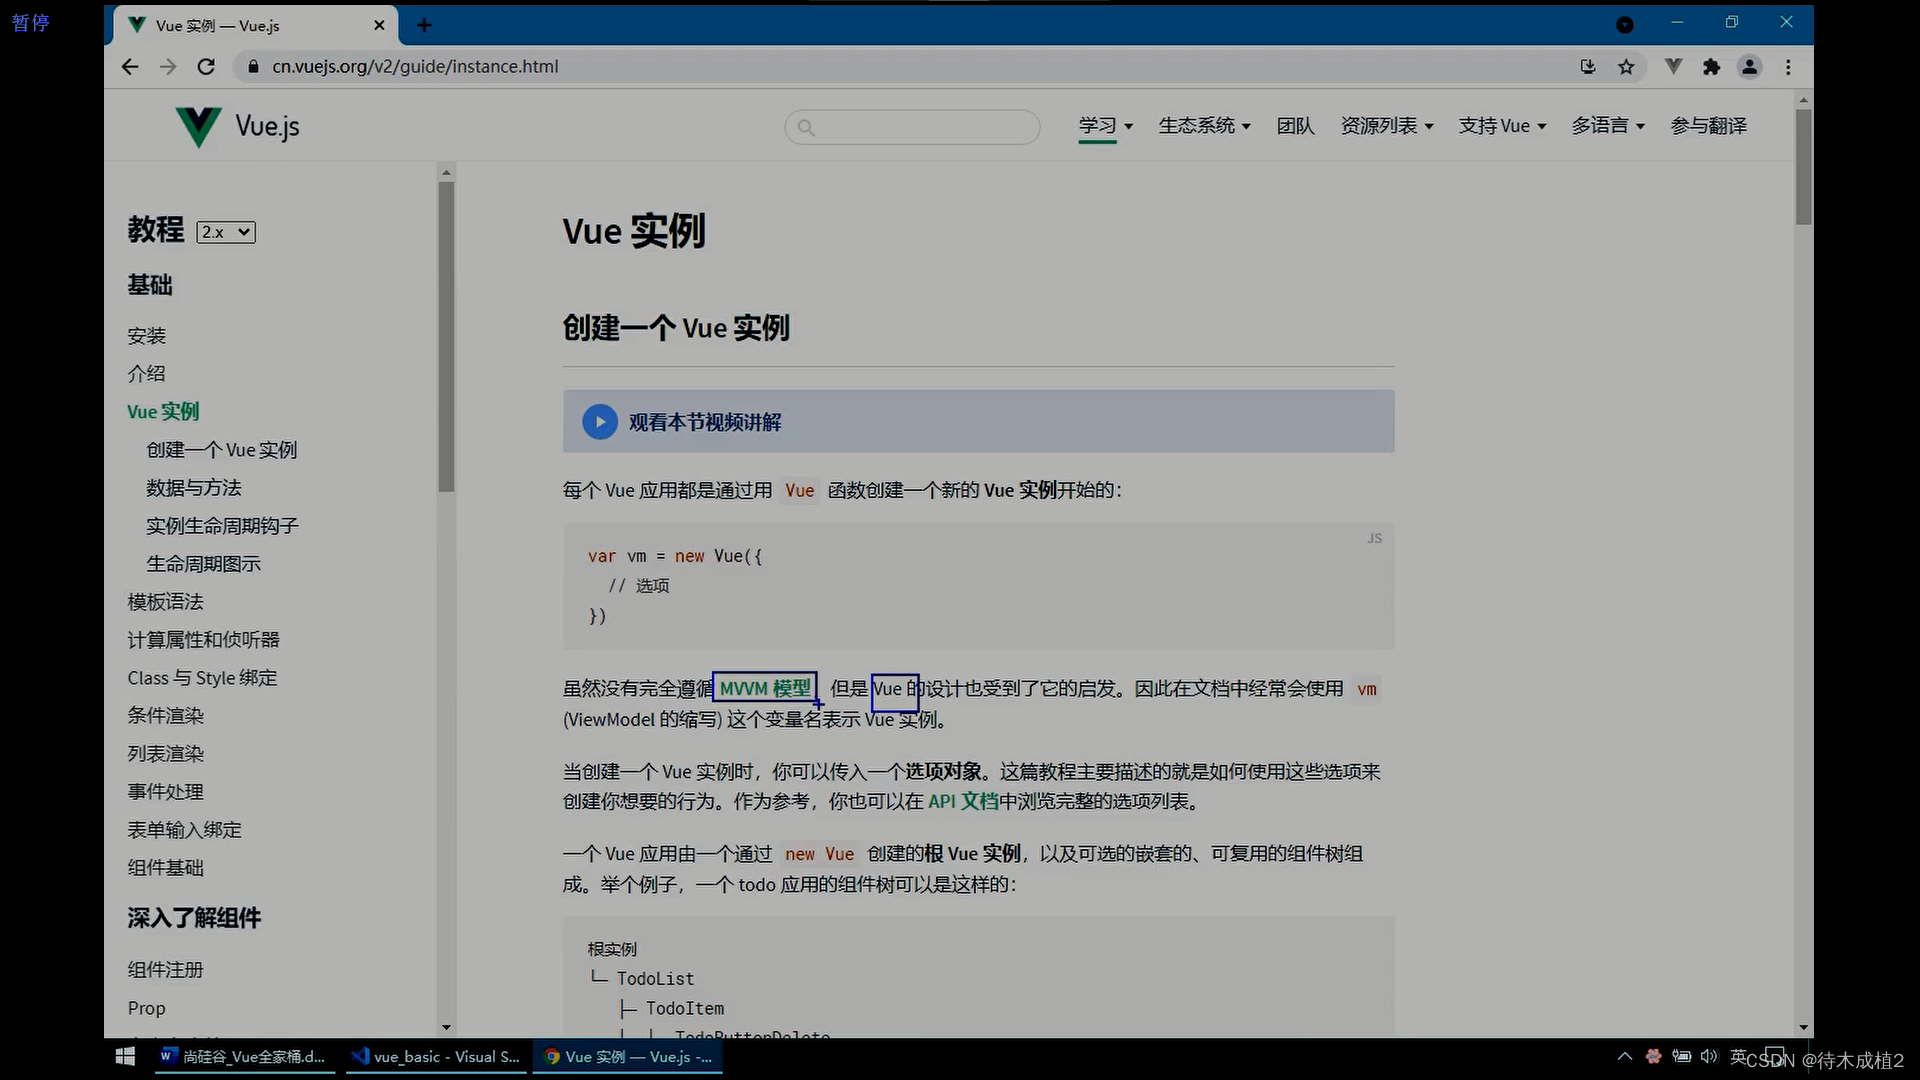
Task: Open Word document 尚硅谷_Vue全家桶 in taskbar
Action: click(x=243, y=1057)
